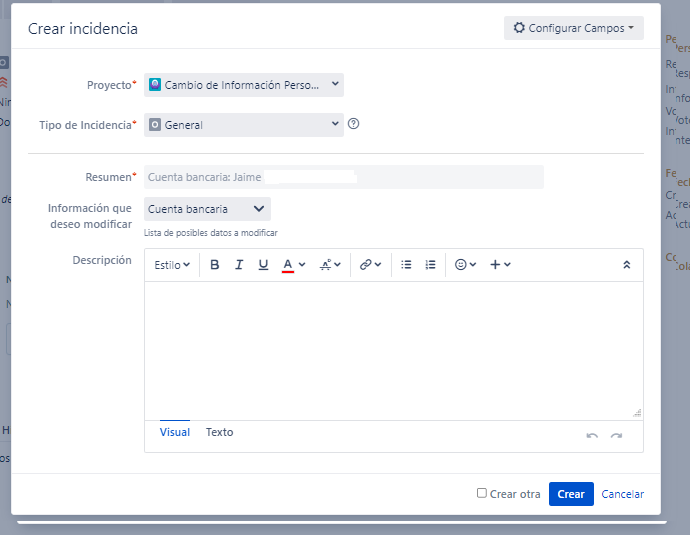Open Información que deseo modificar dropdown

click(x=207, y=209)
